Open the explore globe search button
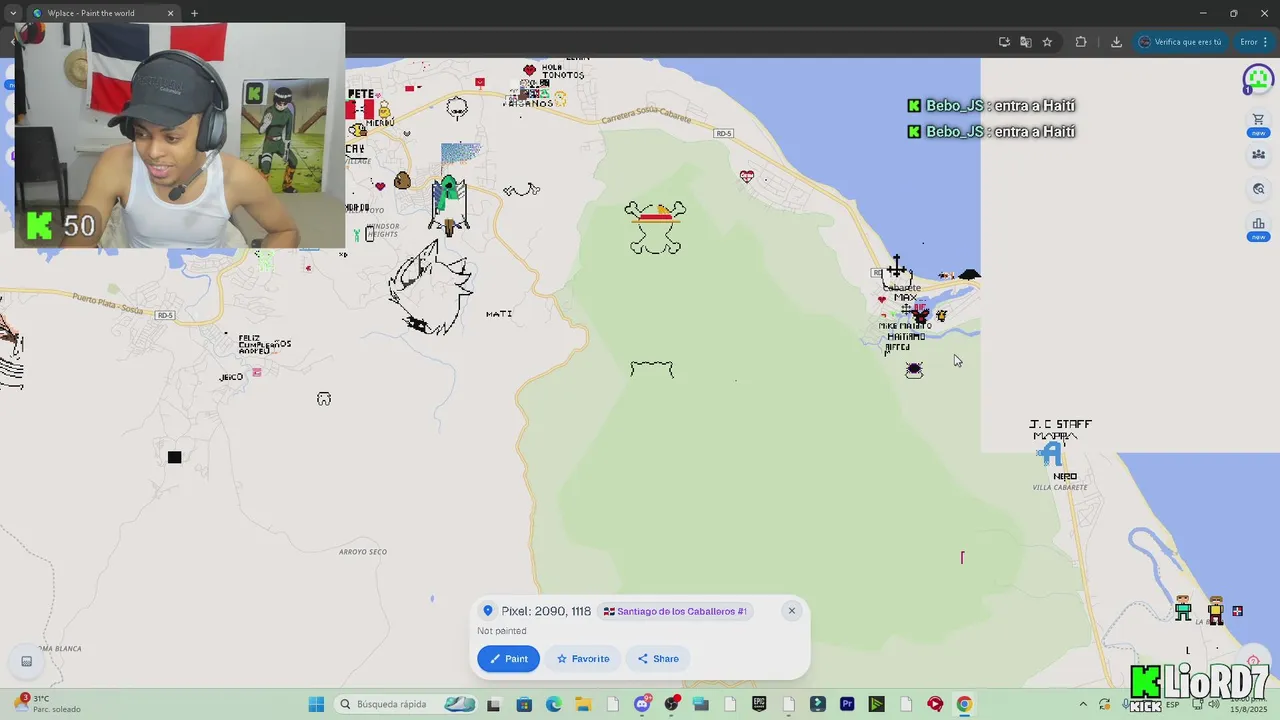Image resolution: width=1280 pixels, height=720 pixels. click(x=1258, y=189)
